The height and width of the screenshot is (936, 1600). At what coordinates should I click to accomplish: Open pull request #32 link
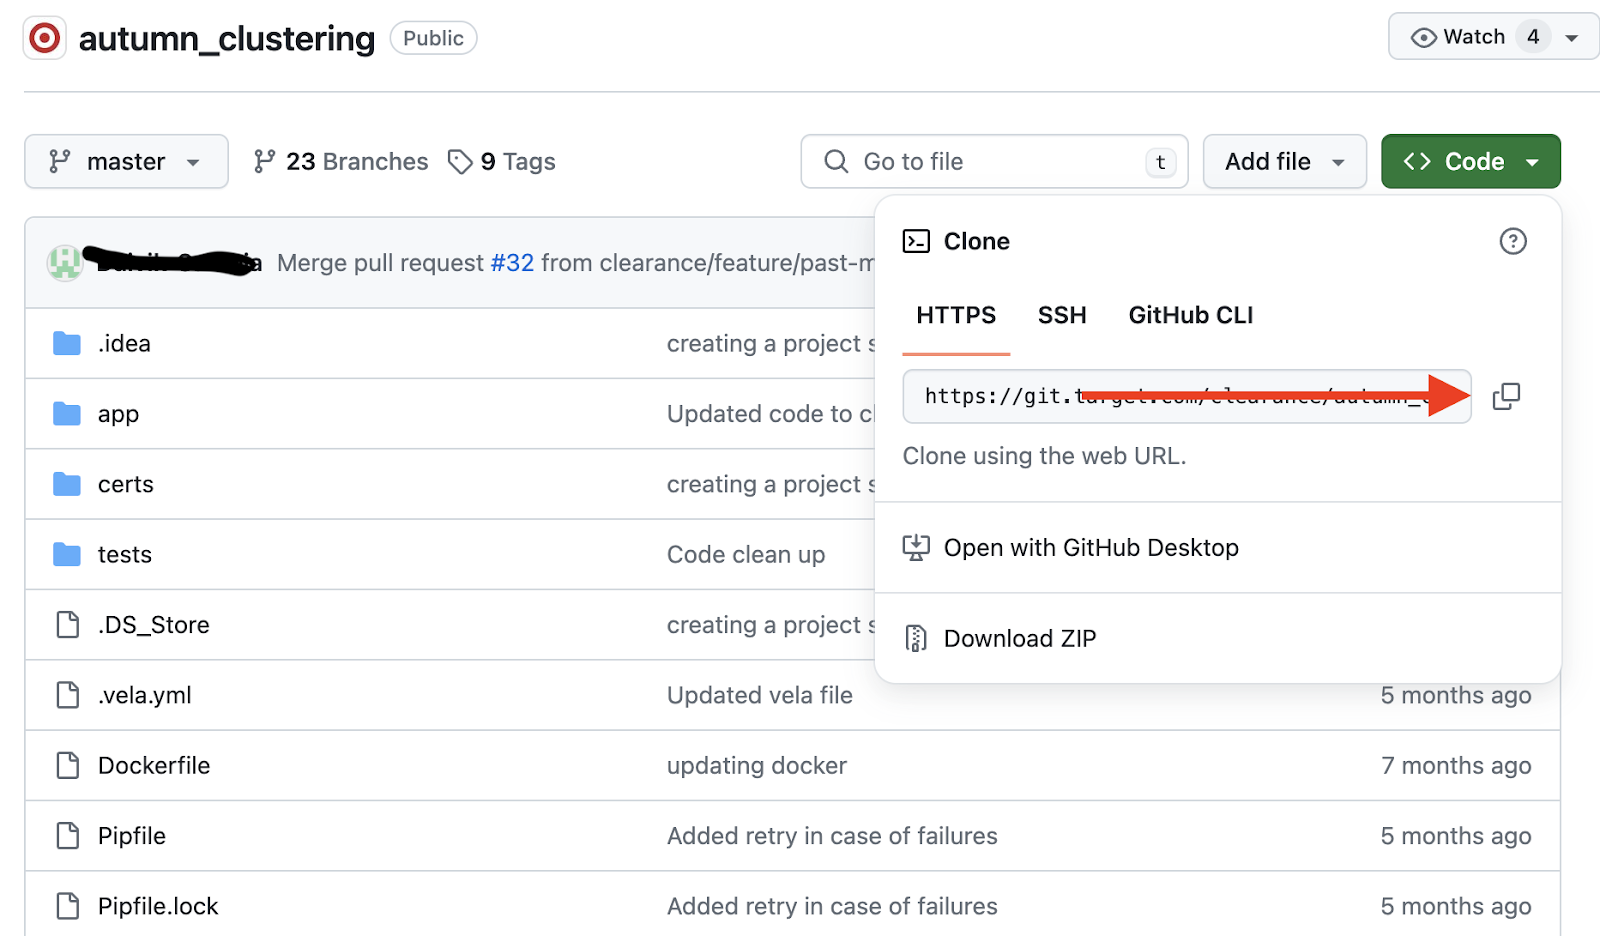click(512, 263)
